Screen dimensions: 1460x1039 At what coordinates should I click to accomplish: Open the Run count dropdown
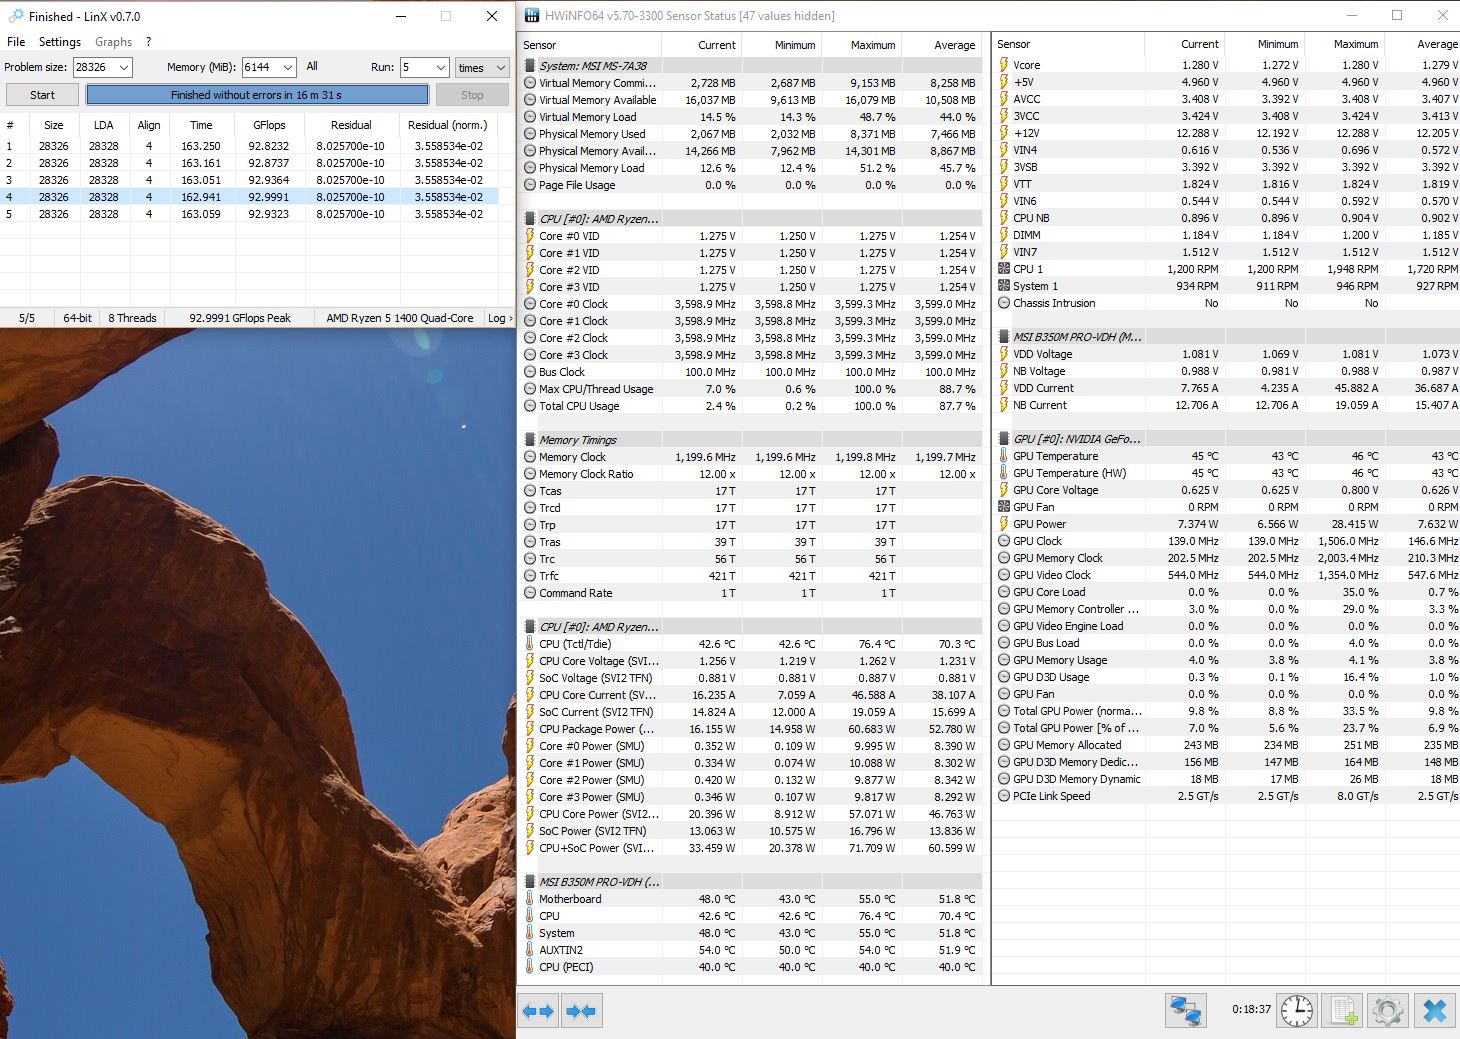(x=440, y=68)
